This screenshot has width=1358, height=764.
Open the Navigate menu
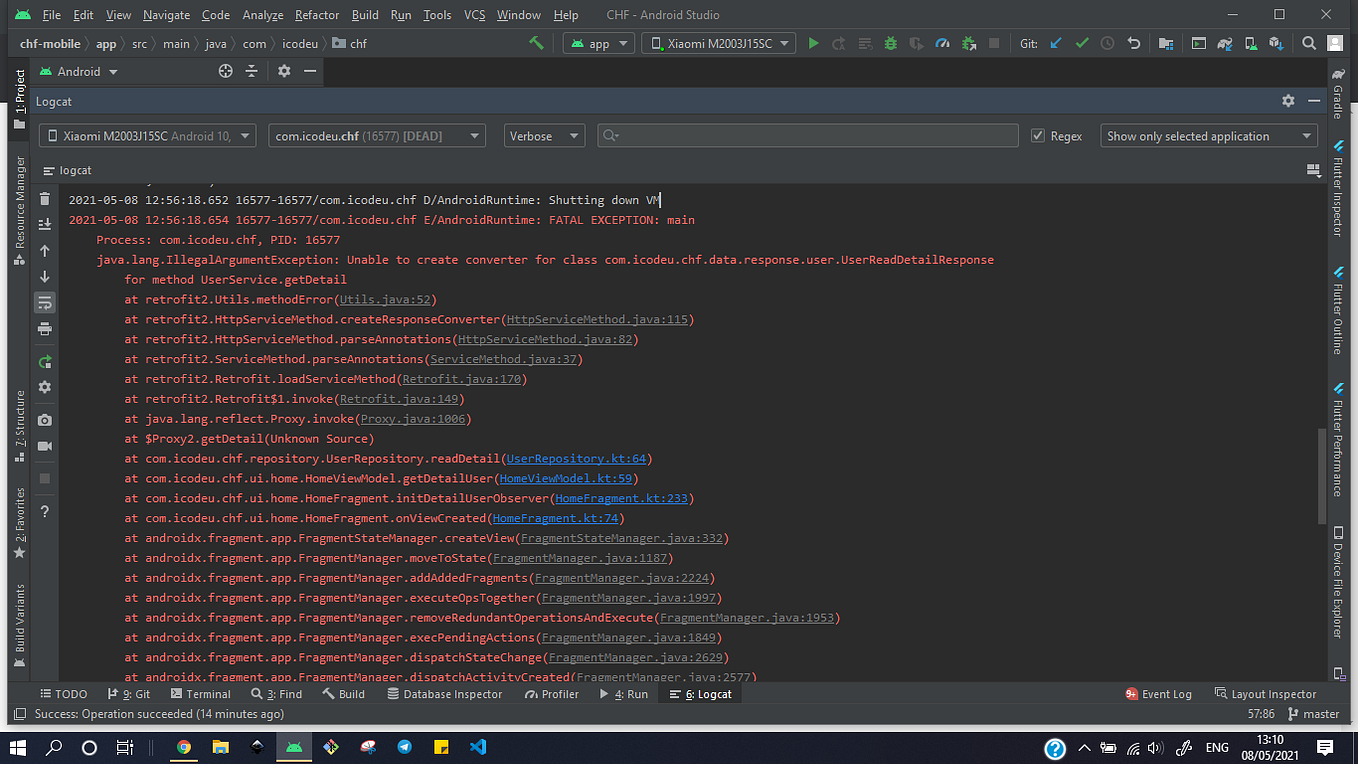tap(166, 15)
